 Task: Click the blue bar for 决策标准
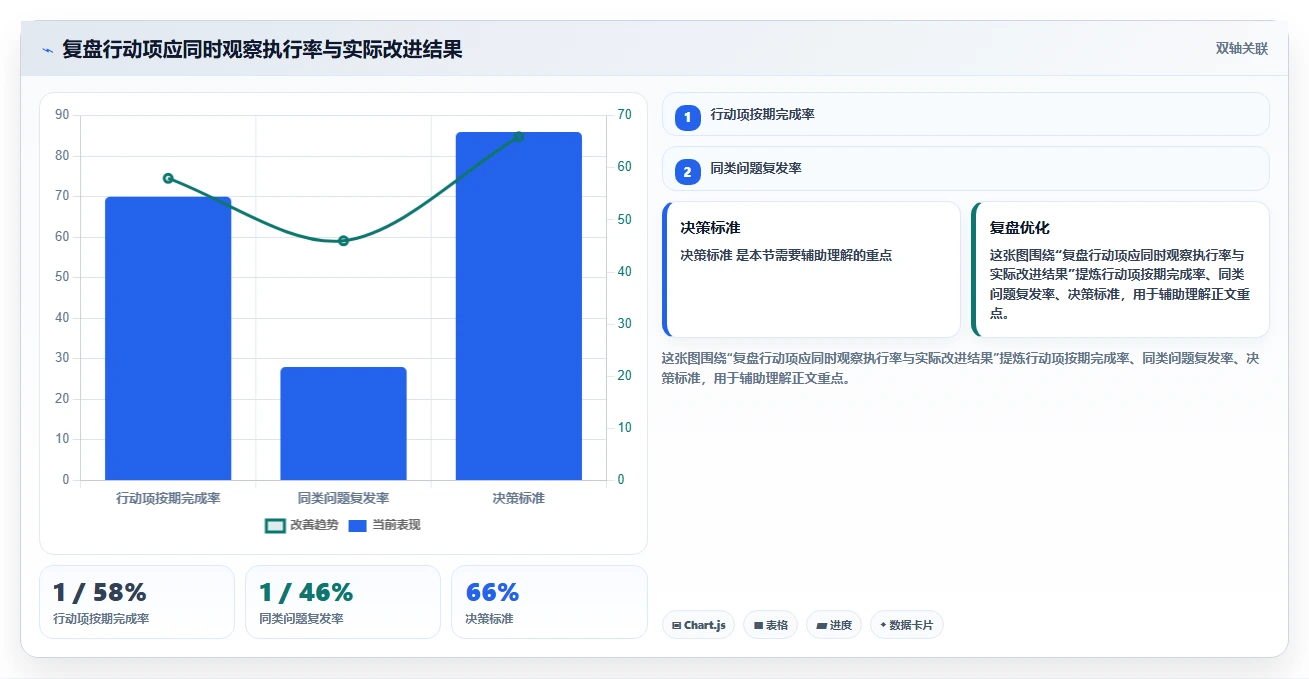click(x=519, y=306)
